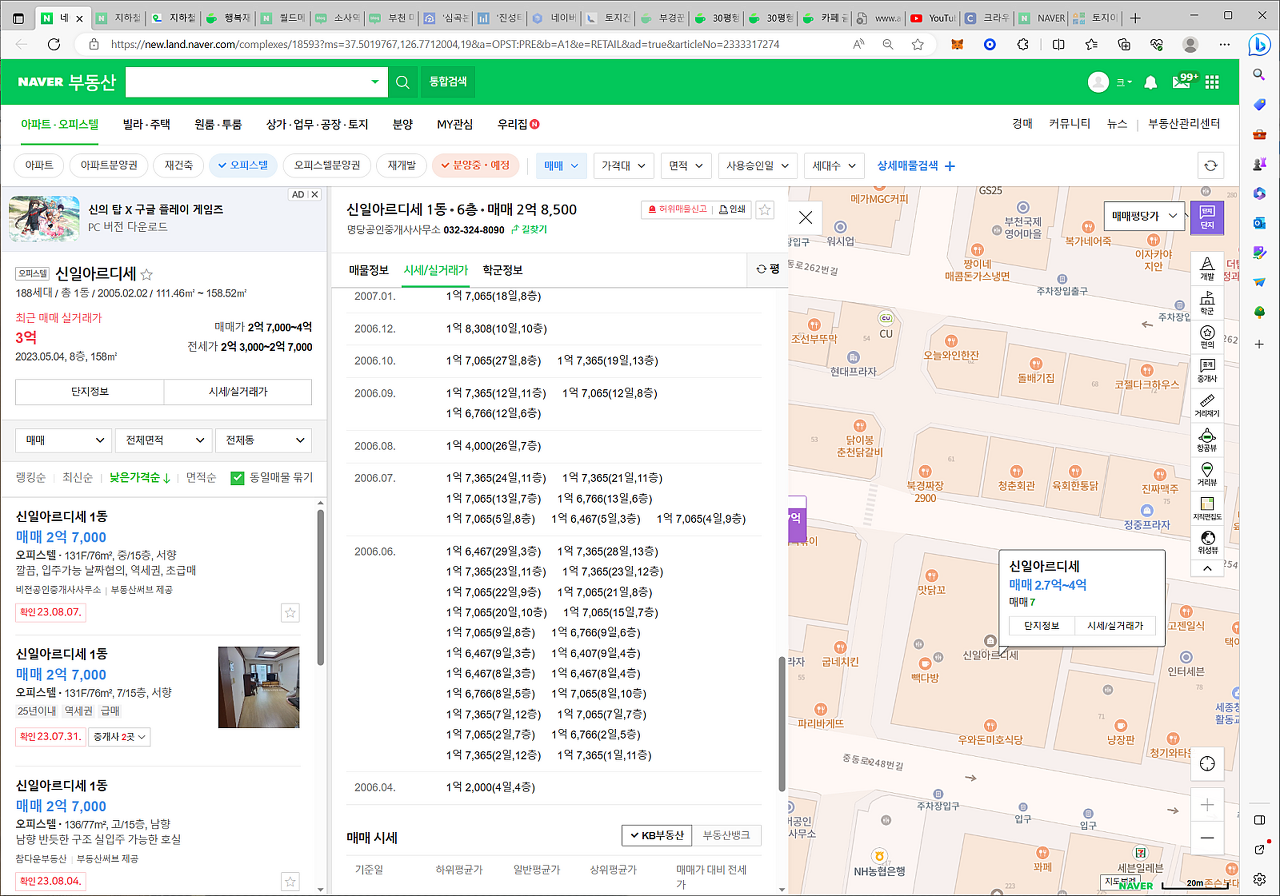The image size is (1280, 896).
Task: Select the 거리재기 distance measuring tool
Action: [1207, 406]
